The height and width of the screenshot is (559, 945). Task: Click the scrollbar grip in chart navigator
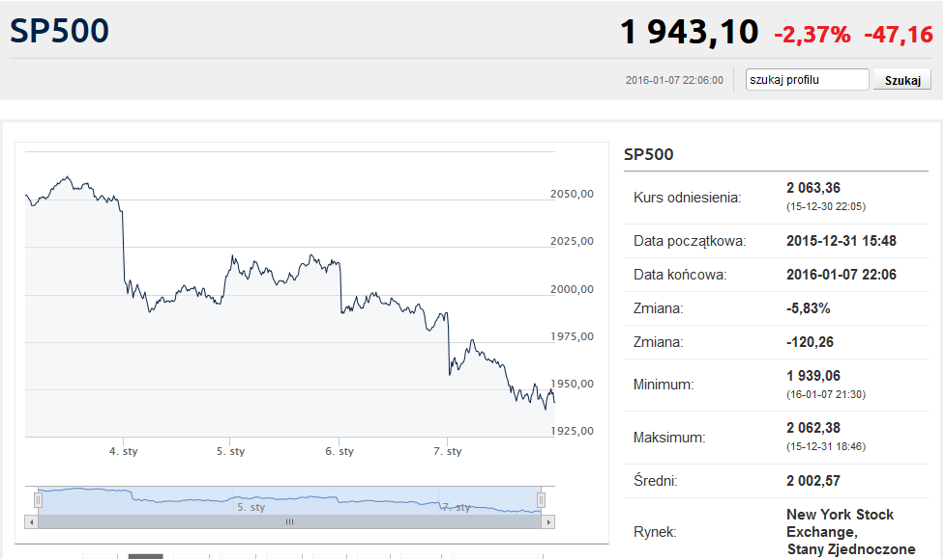point(290,522)
